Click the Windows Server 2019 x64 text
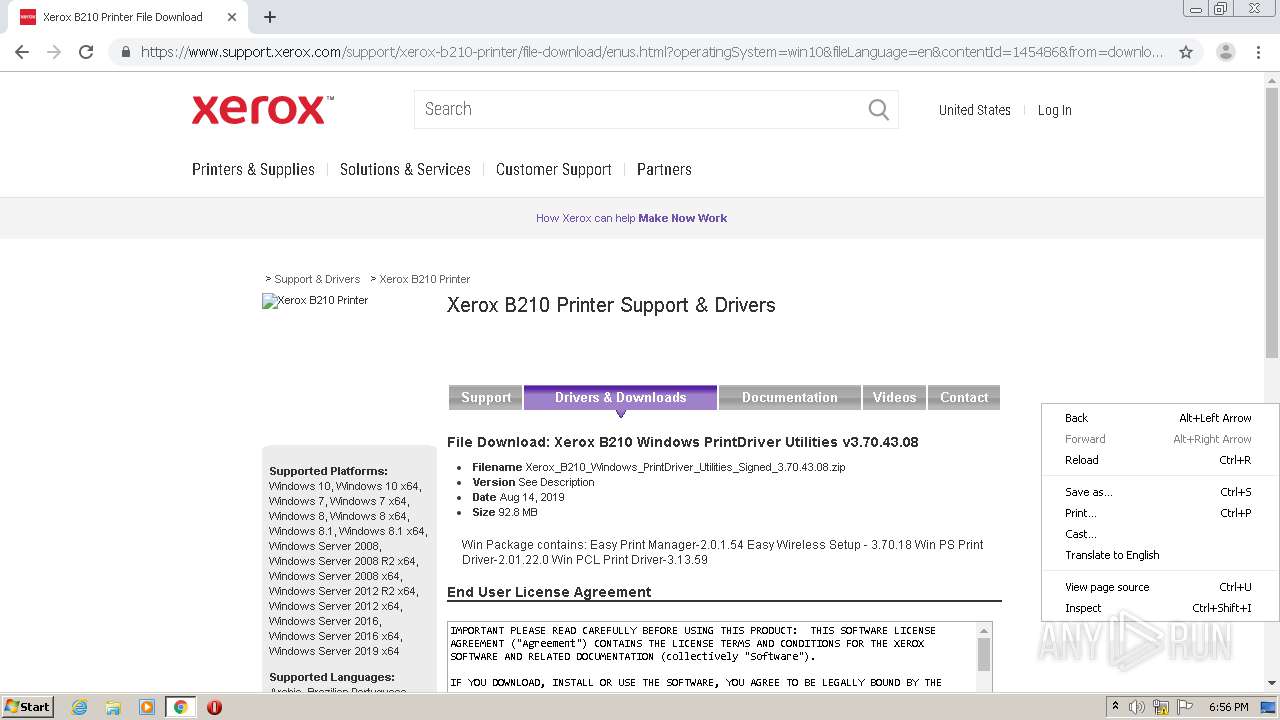This screenshot has width=1280, height=720. point(334,651)
